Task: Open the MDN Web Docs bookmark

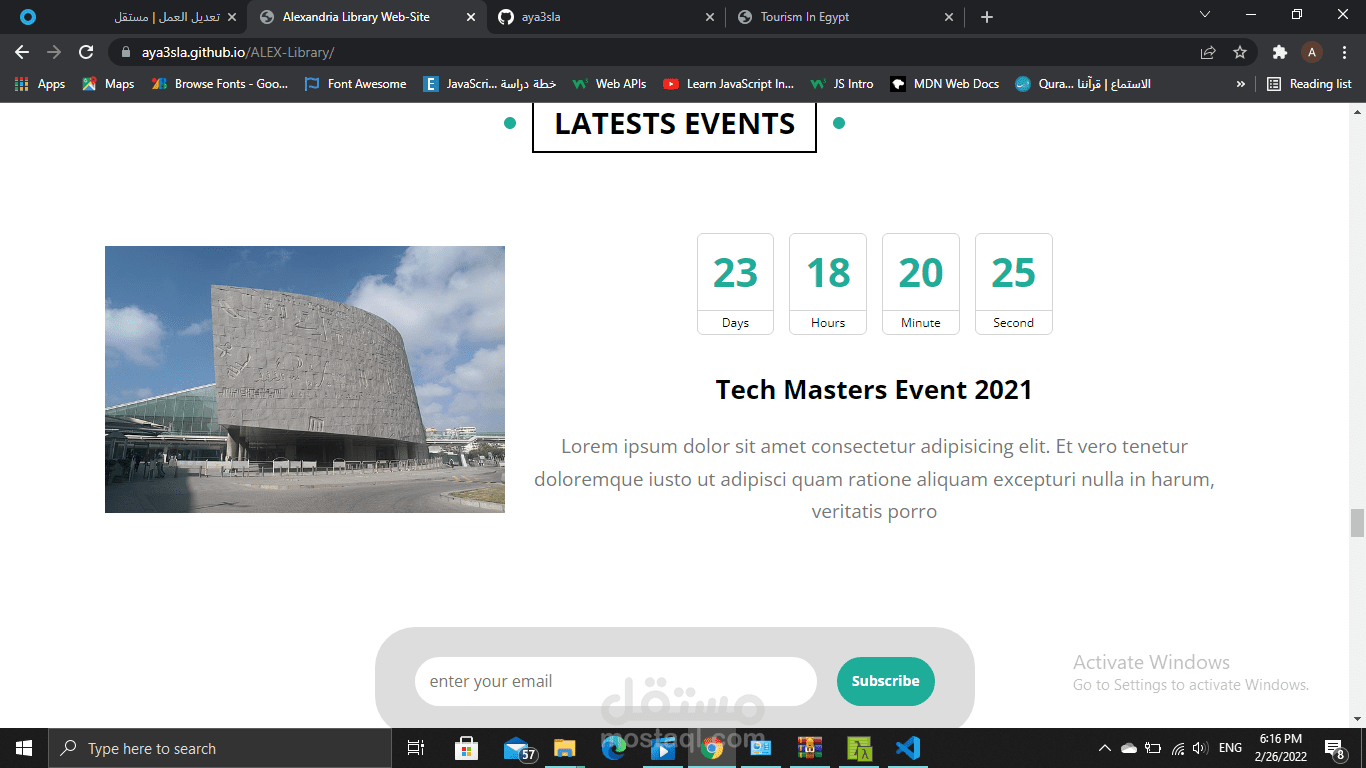Action: pyautogui.click(x=945, y=84)
